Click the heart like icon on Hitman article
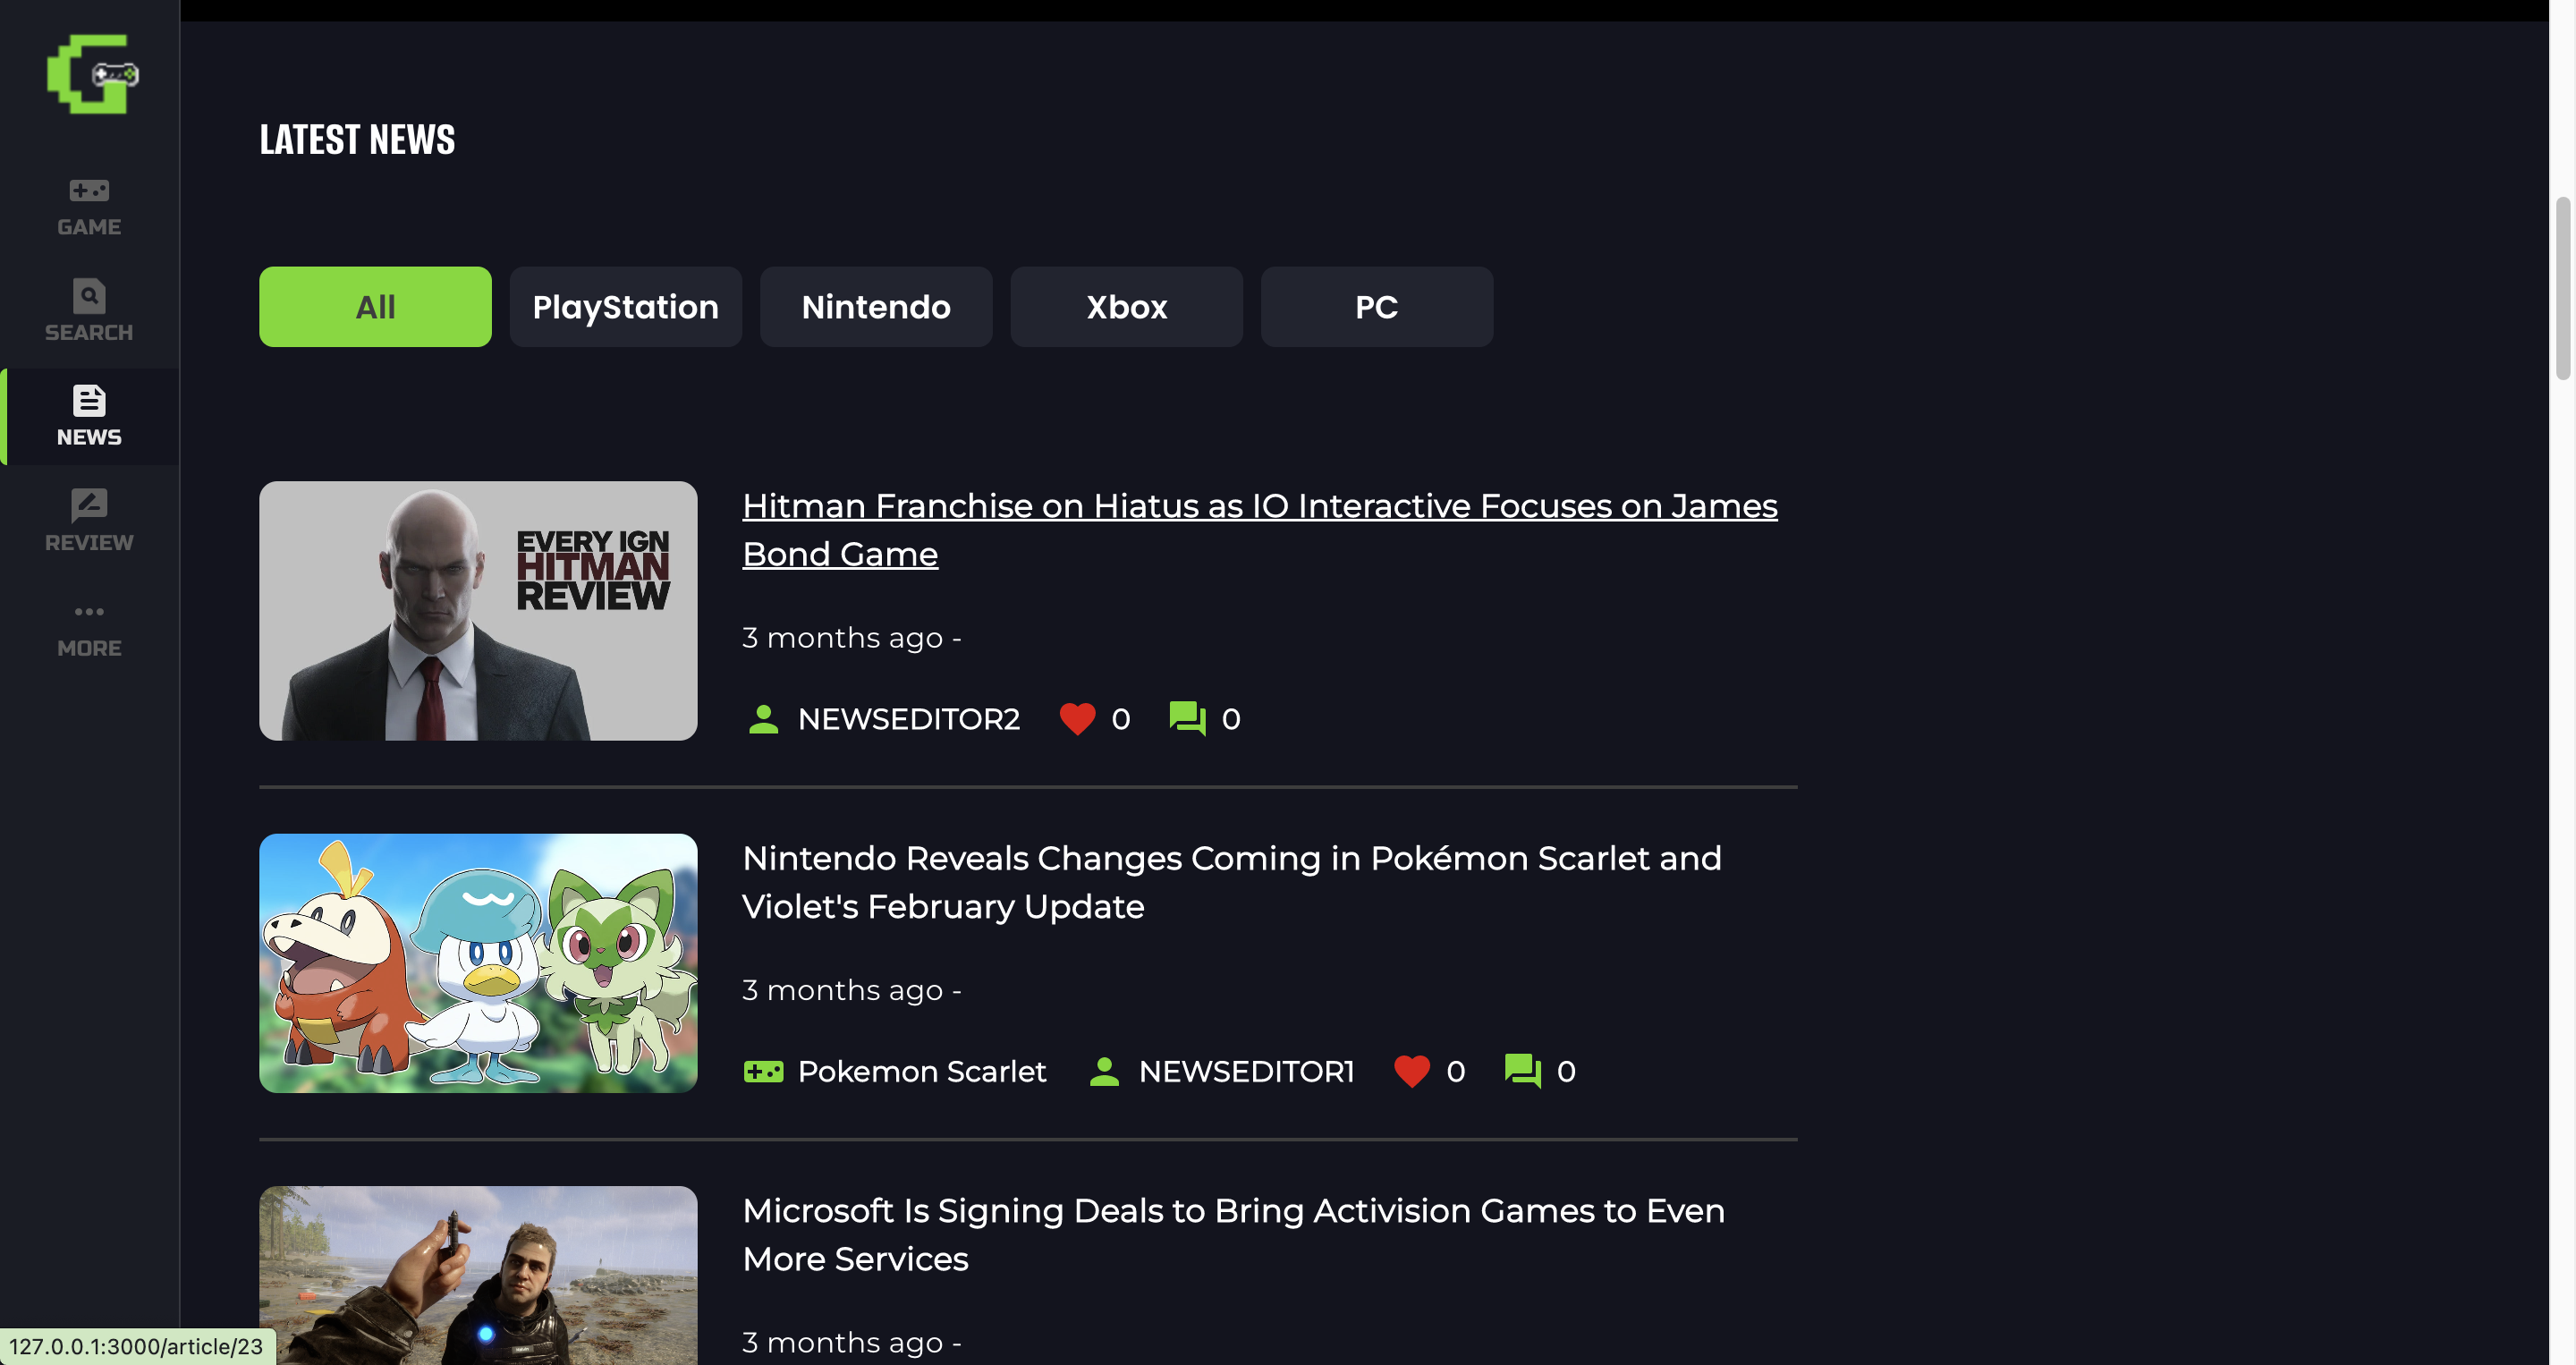 (1077, 719)
